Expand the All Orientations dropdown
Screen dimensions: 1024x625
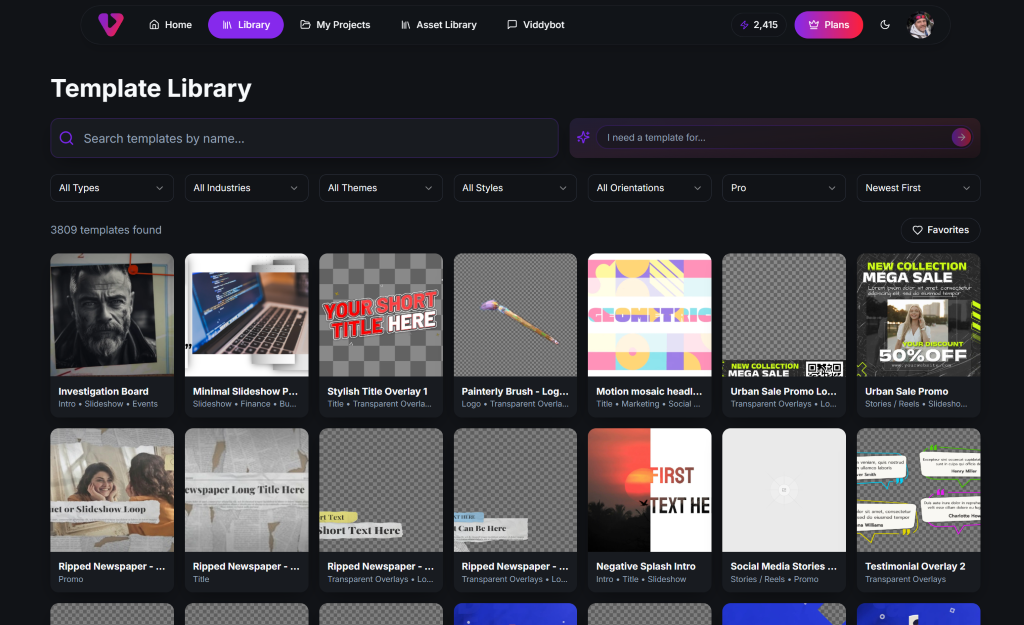coord(649,188)
